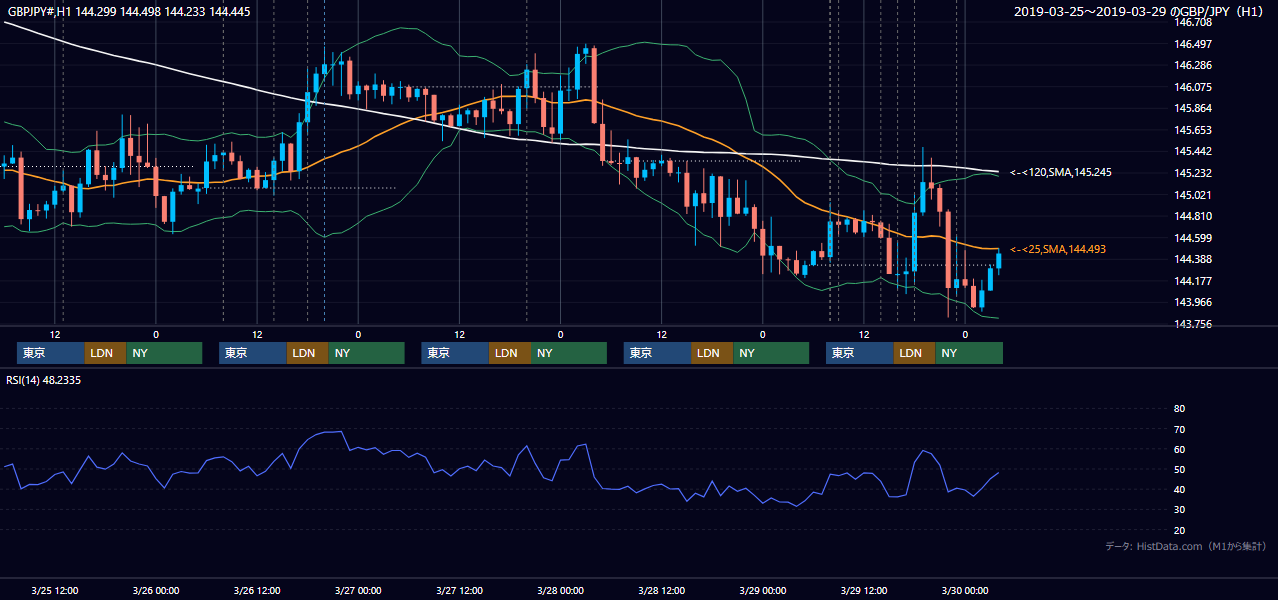Click the RSI scale value 80

tap(1179, 409)
